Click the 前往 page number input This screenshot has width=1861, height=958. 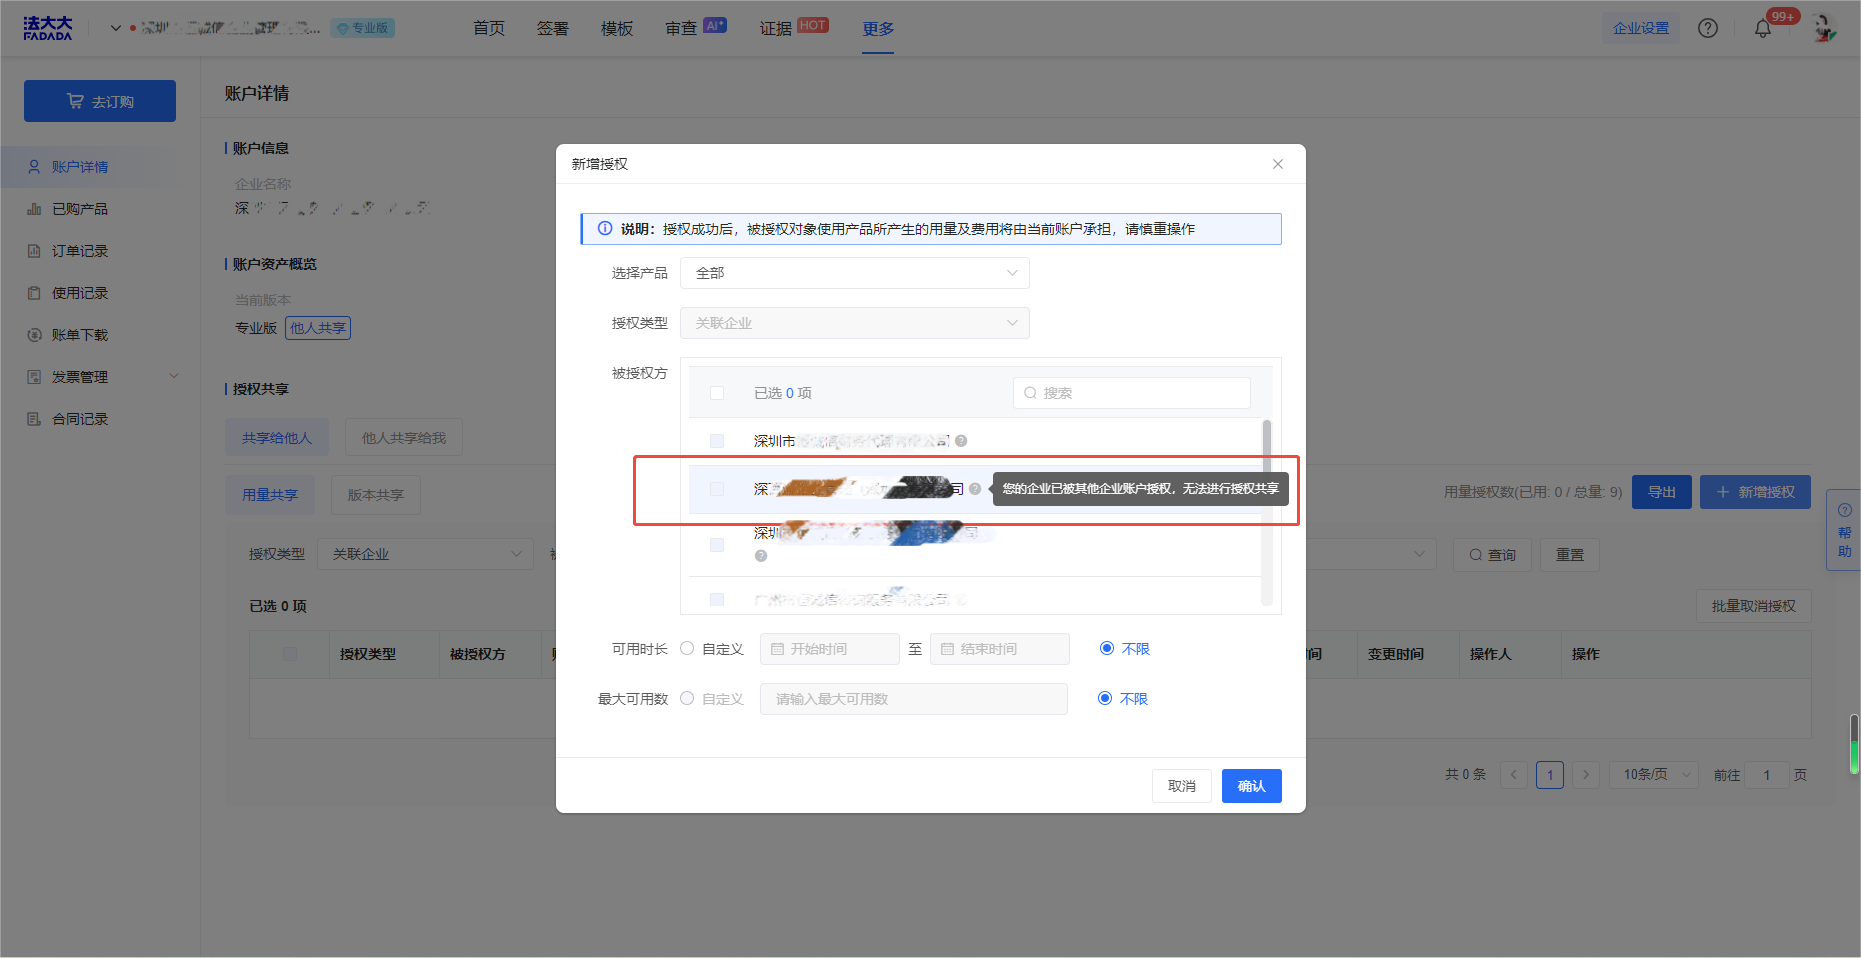click(1767, 775)
